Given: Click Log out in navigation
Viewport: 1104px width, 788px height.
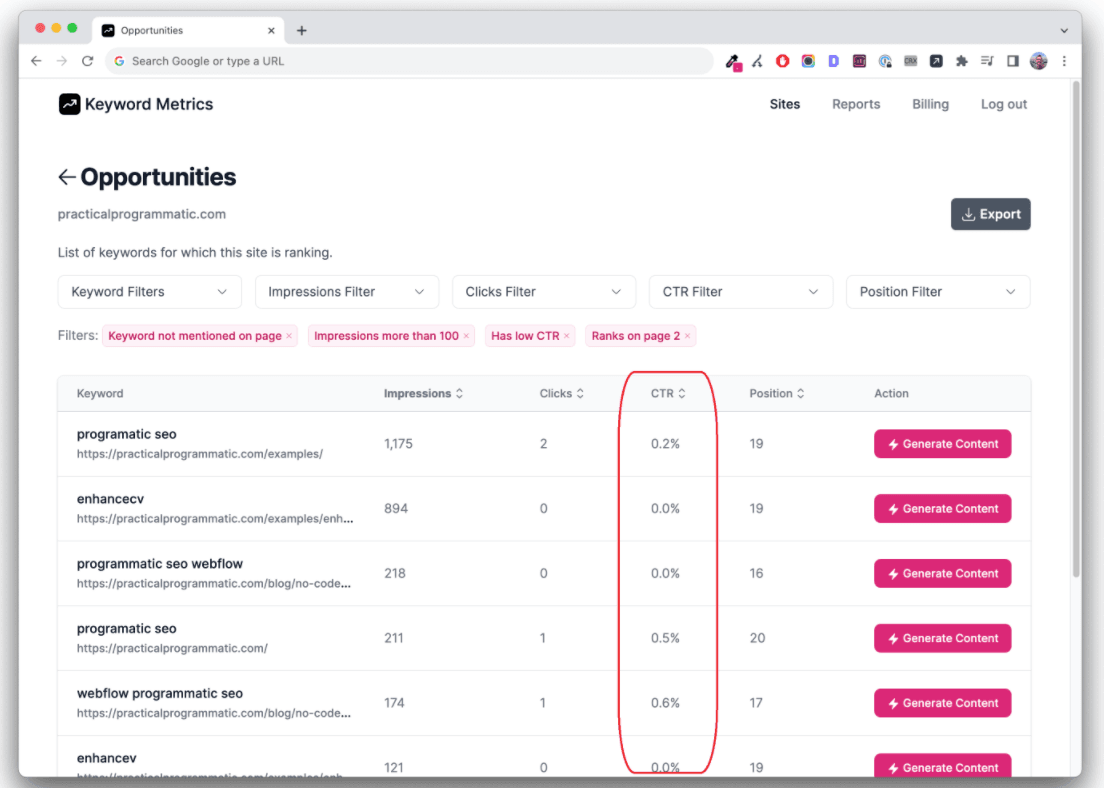Looking at the screenshot, I should click(x=1003, y=104).
